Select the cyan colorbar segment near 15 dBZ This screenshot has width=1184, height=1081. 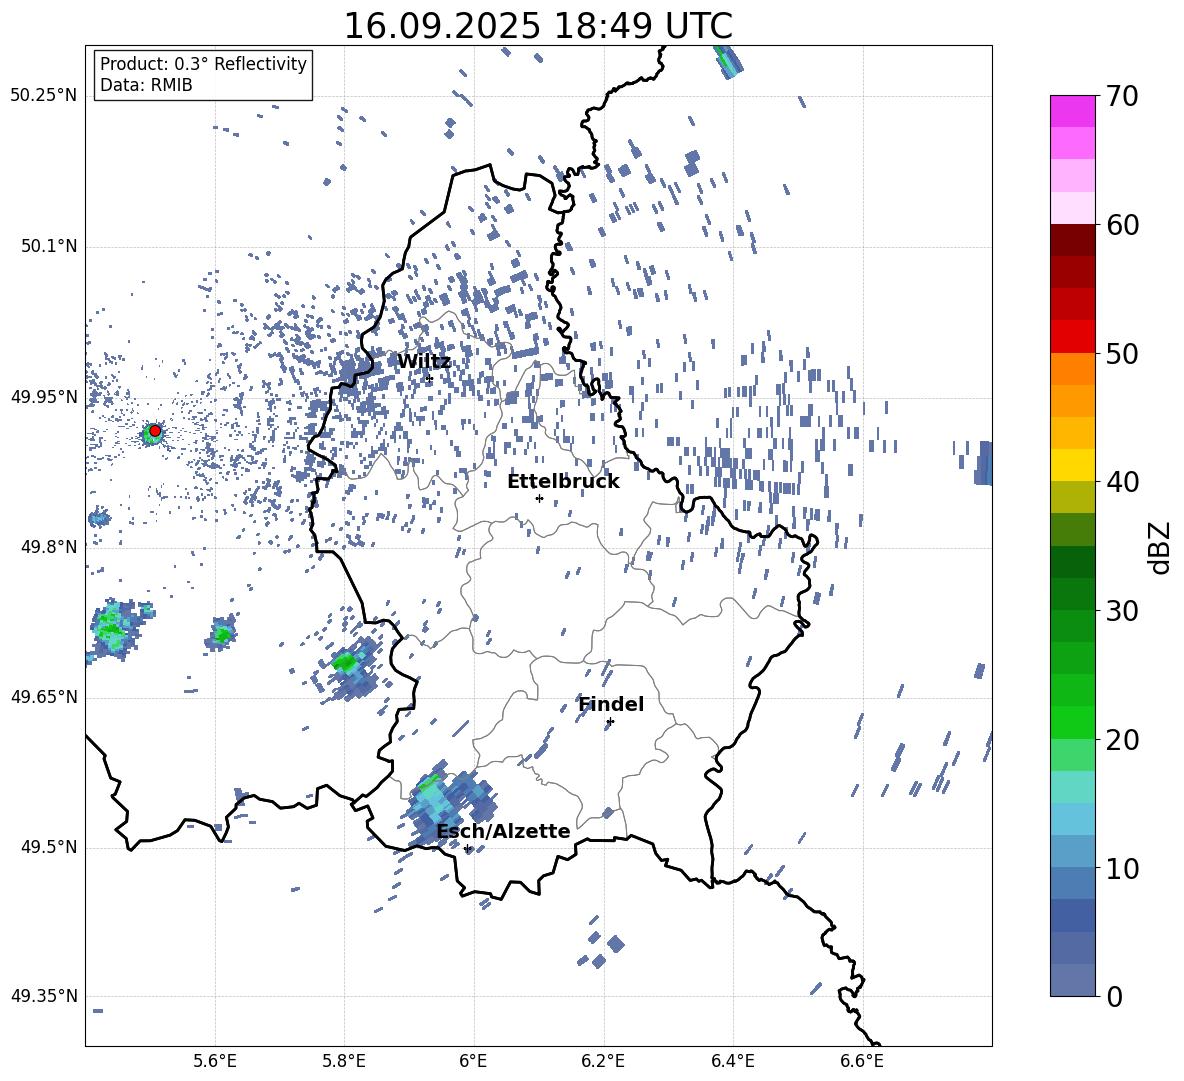pos(1072,787)
